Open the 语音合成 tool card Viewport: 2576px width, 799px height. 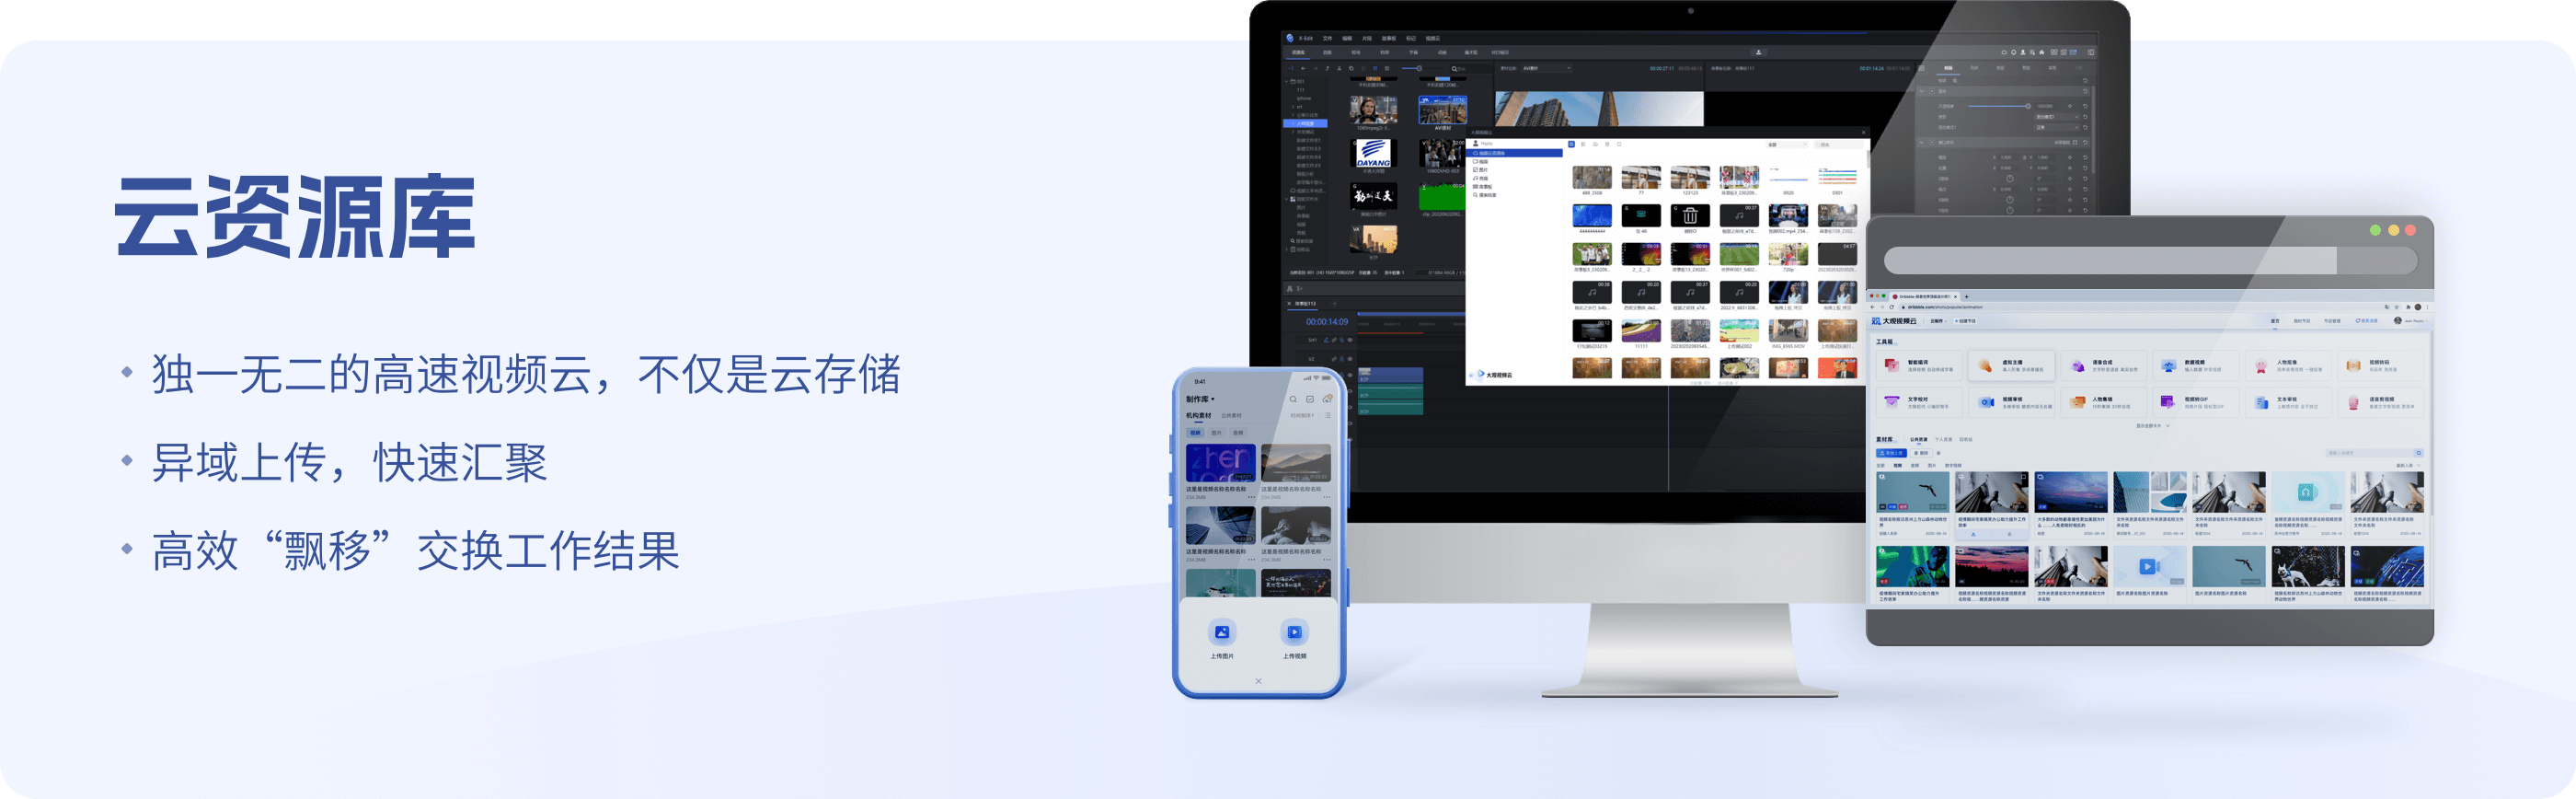(2104, 366)
